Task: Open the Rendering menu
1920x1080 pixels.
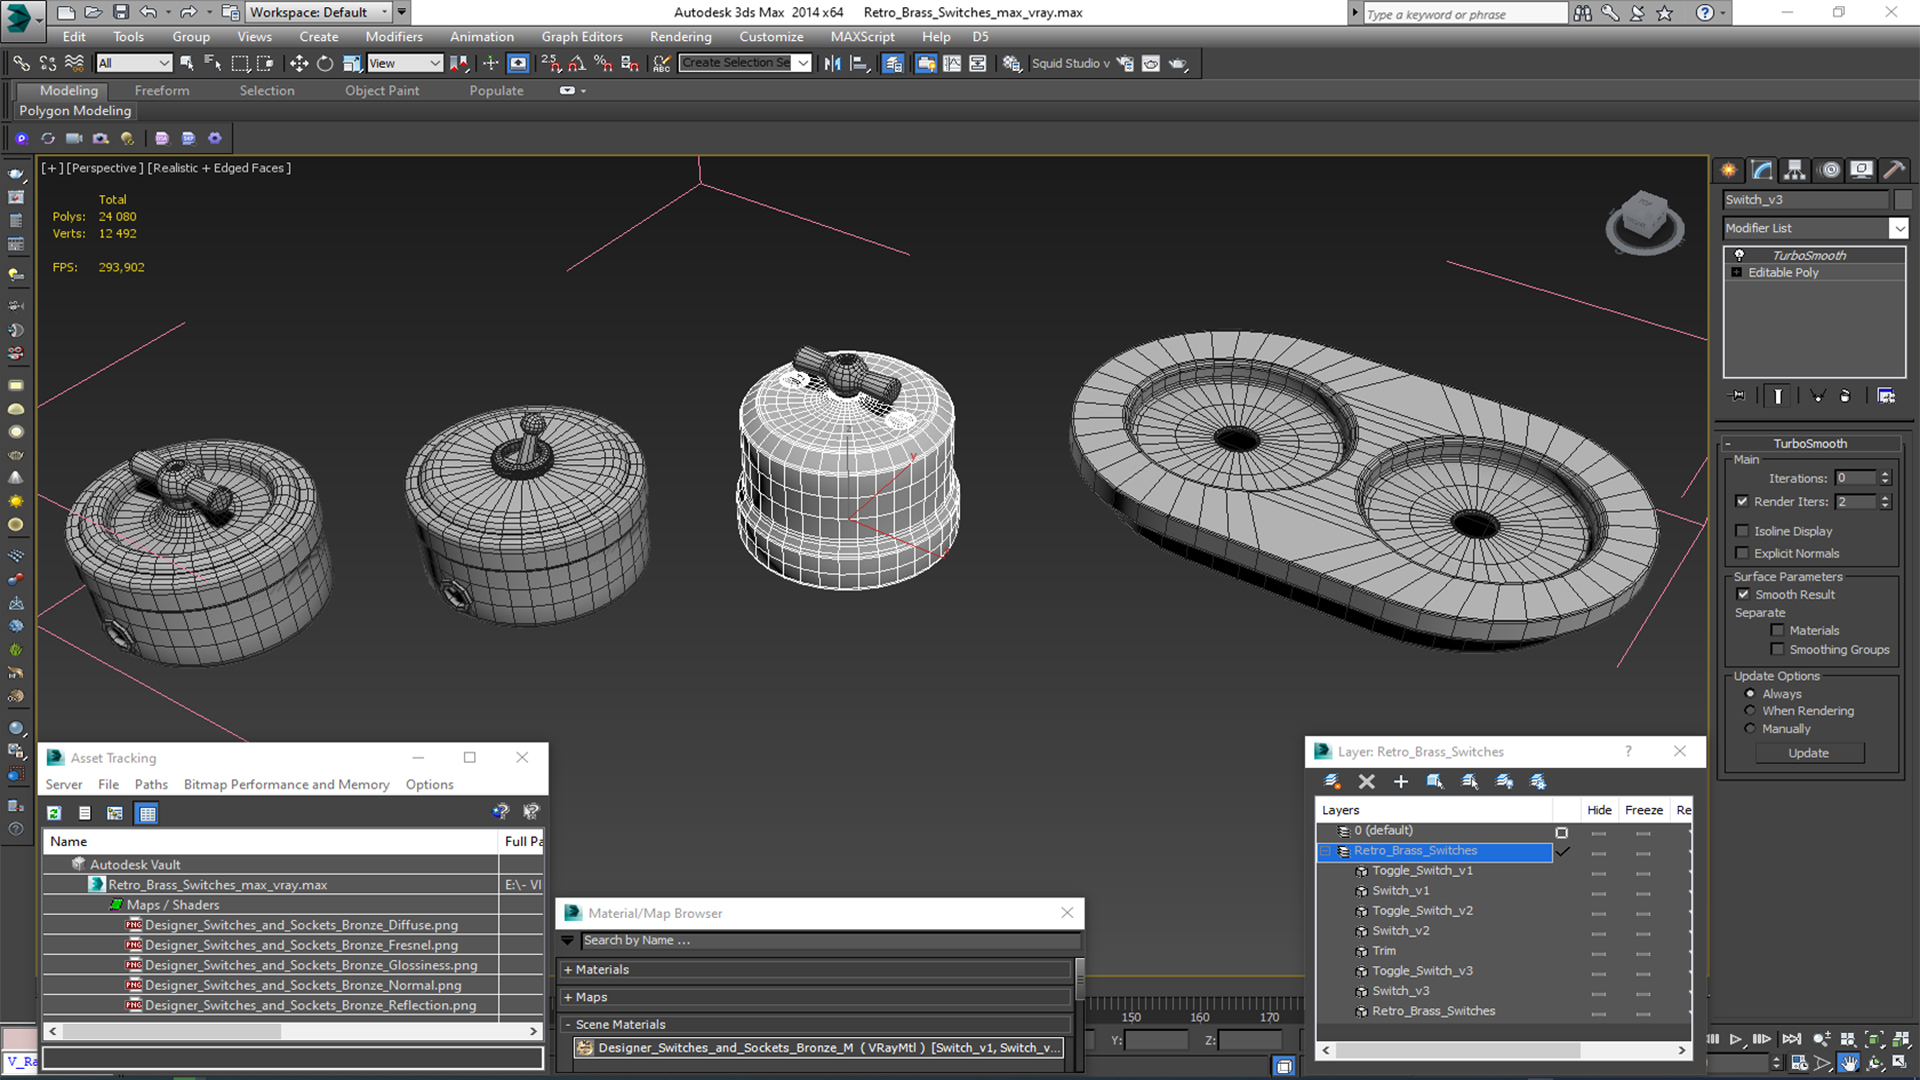Action: click(x=680, y=36)
